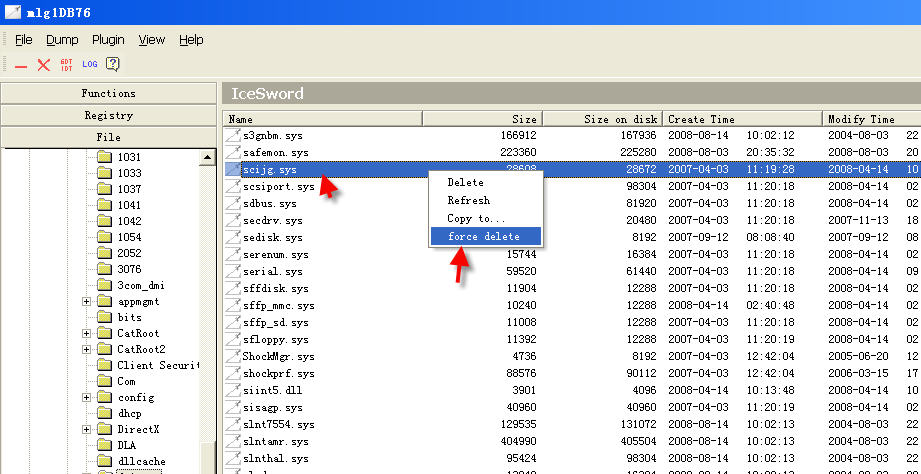Select the 1033 folder in tree
This screenshot has height=474, width=921.
pos(129,173)
